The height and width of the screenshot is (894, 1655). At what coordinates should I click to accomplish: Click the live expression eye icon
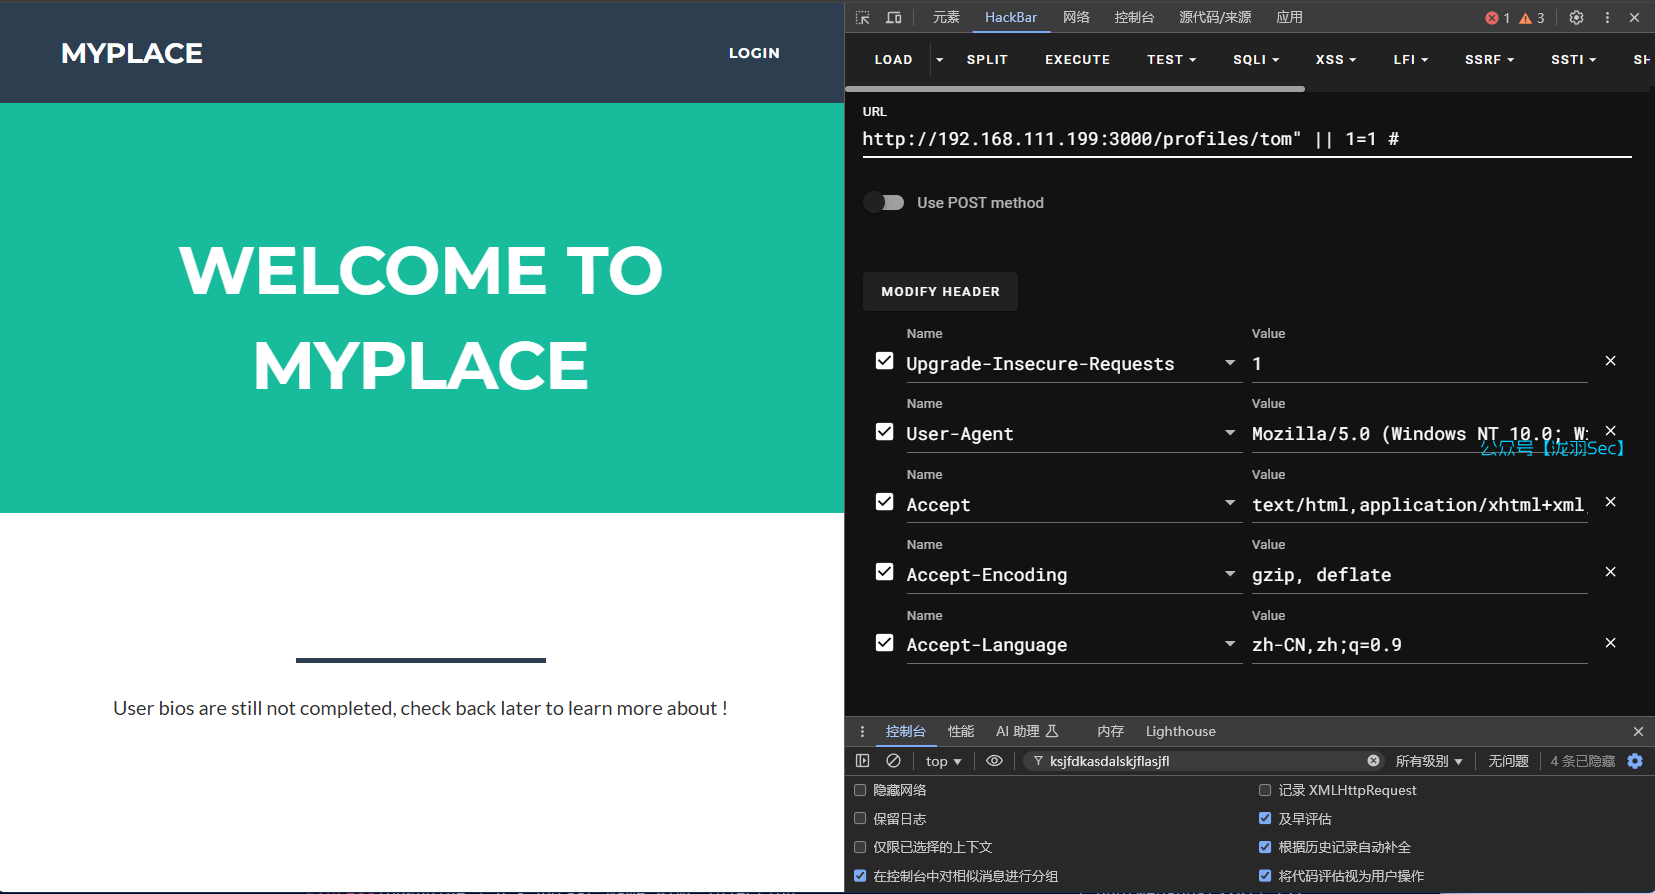click(x=994, y=761)
